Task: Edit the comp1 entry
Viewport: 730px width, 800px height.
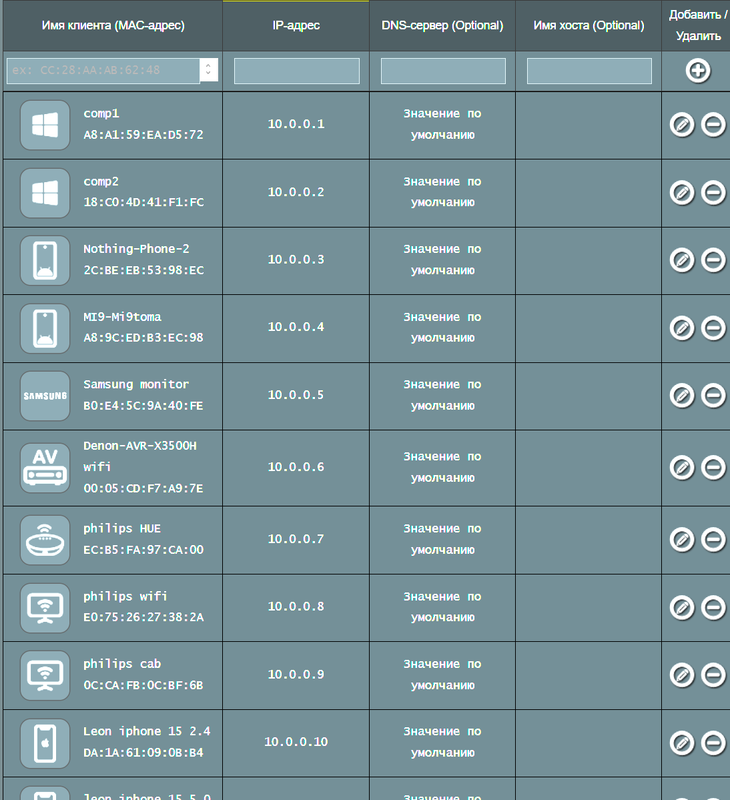Action: point(682,124)
